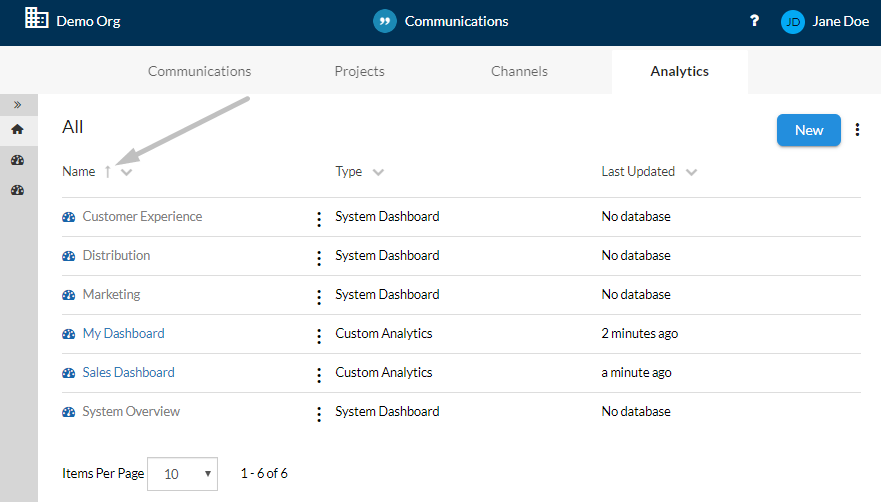Switch to the Projects tab
The image size is (881, 502).
(360, 71)
